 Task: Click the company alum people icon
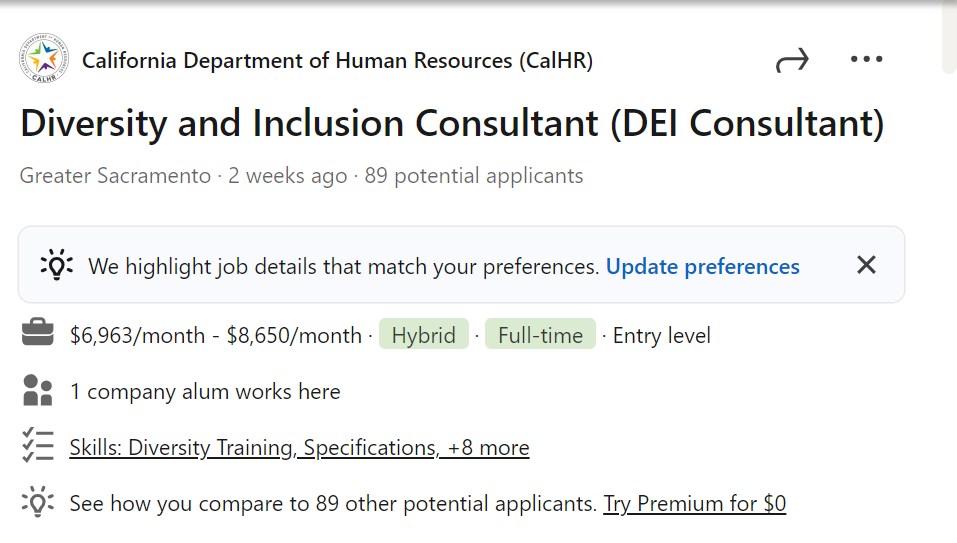[38, 391]
